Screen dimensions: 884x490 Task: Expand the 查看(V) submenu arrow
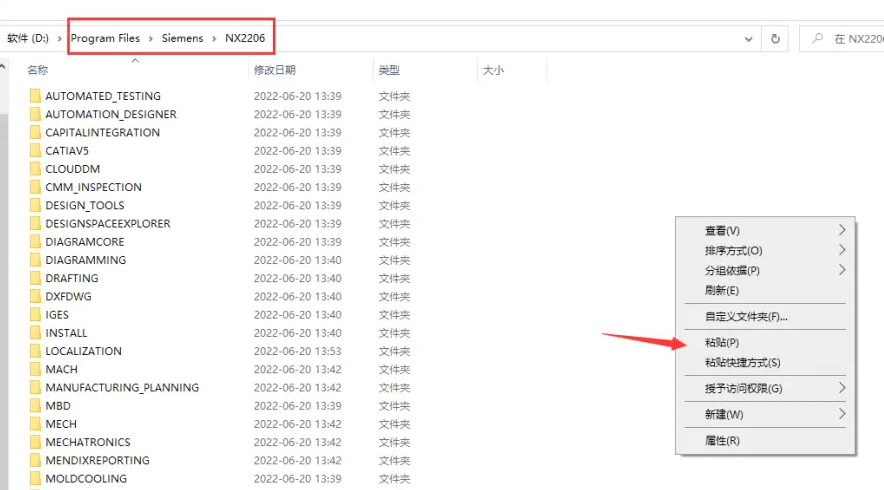tap(842, 230)
